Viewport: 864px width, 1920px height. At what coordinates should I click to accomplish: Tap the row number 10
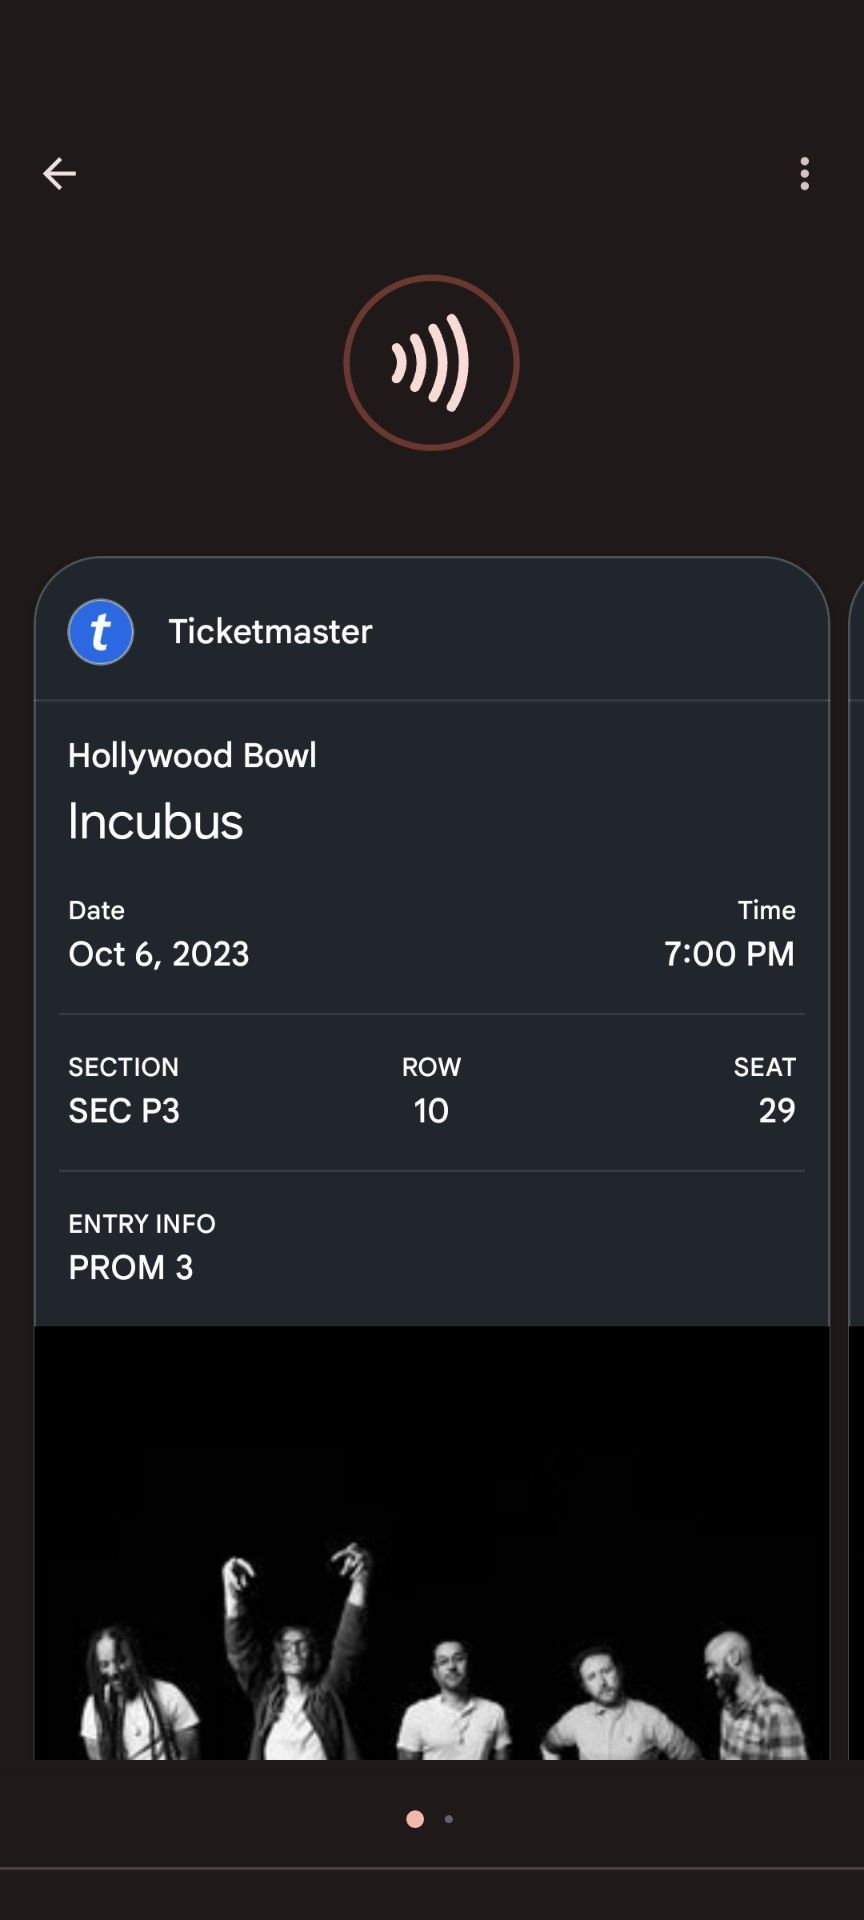431,1111
